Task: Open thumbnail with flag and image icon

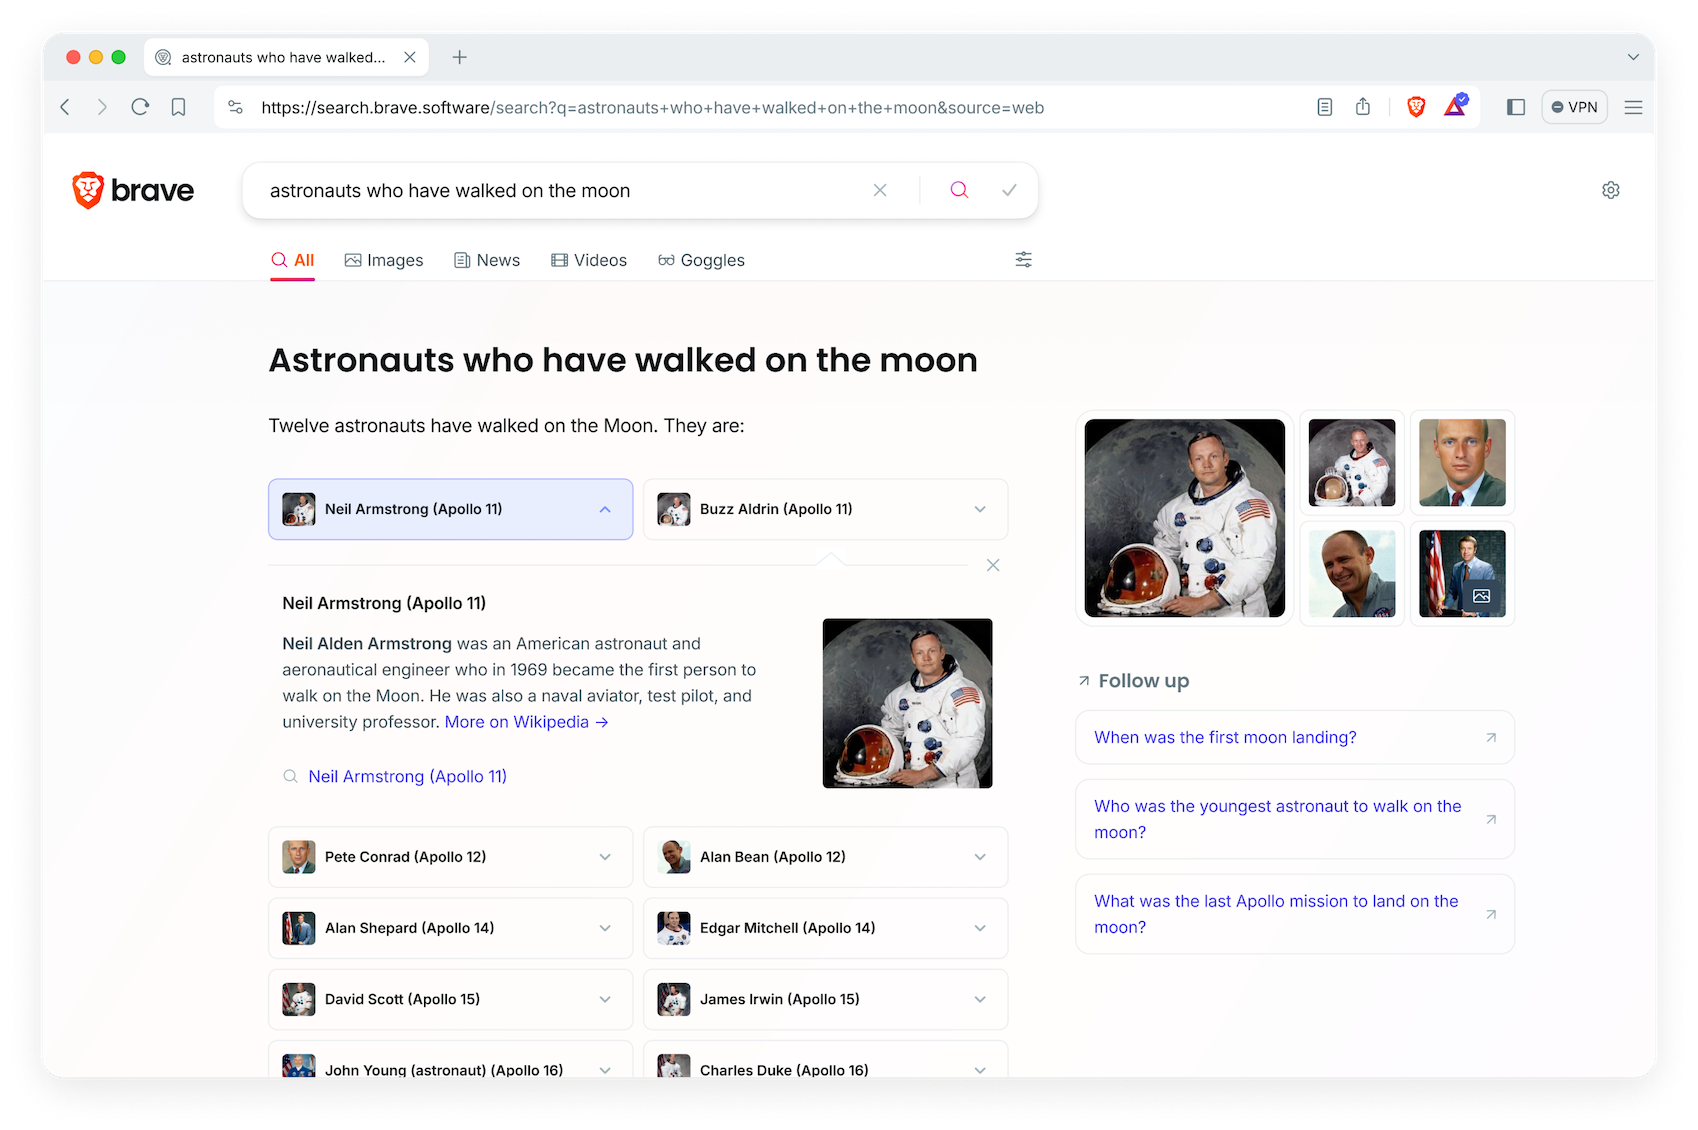Action: pos(1462,573)
